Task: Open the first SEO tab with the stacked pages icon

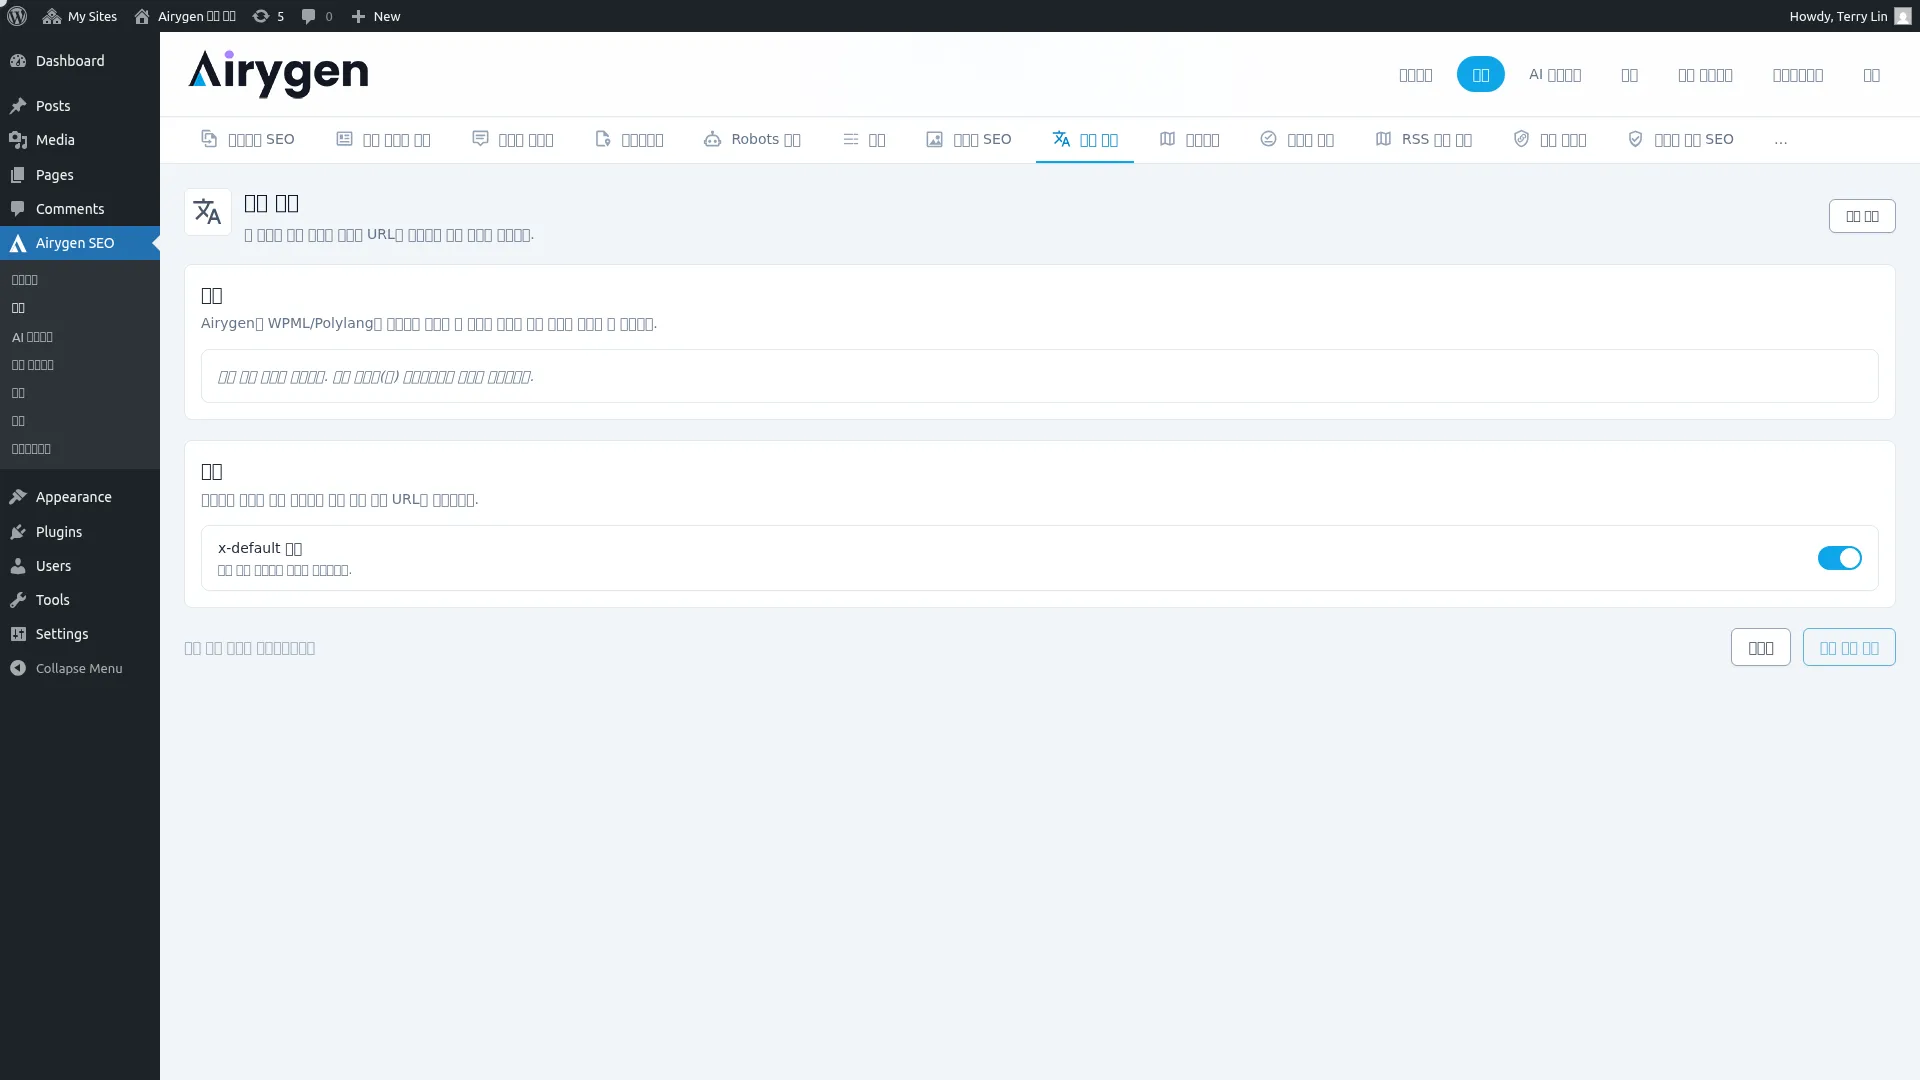Action: (247, 139)
